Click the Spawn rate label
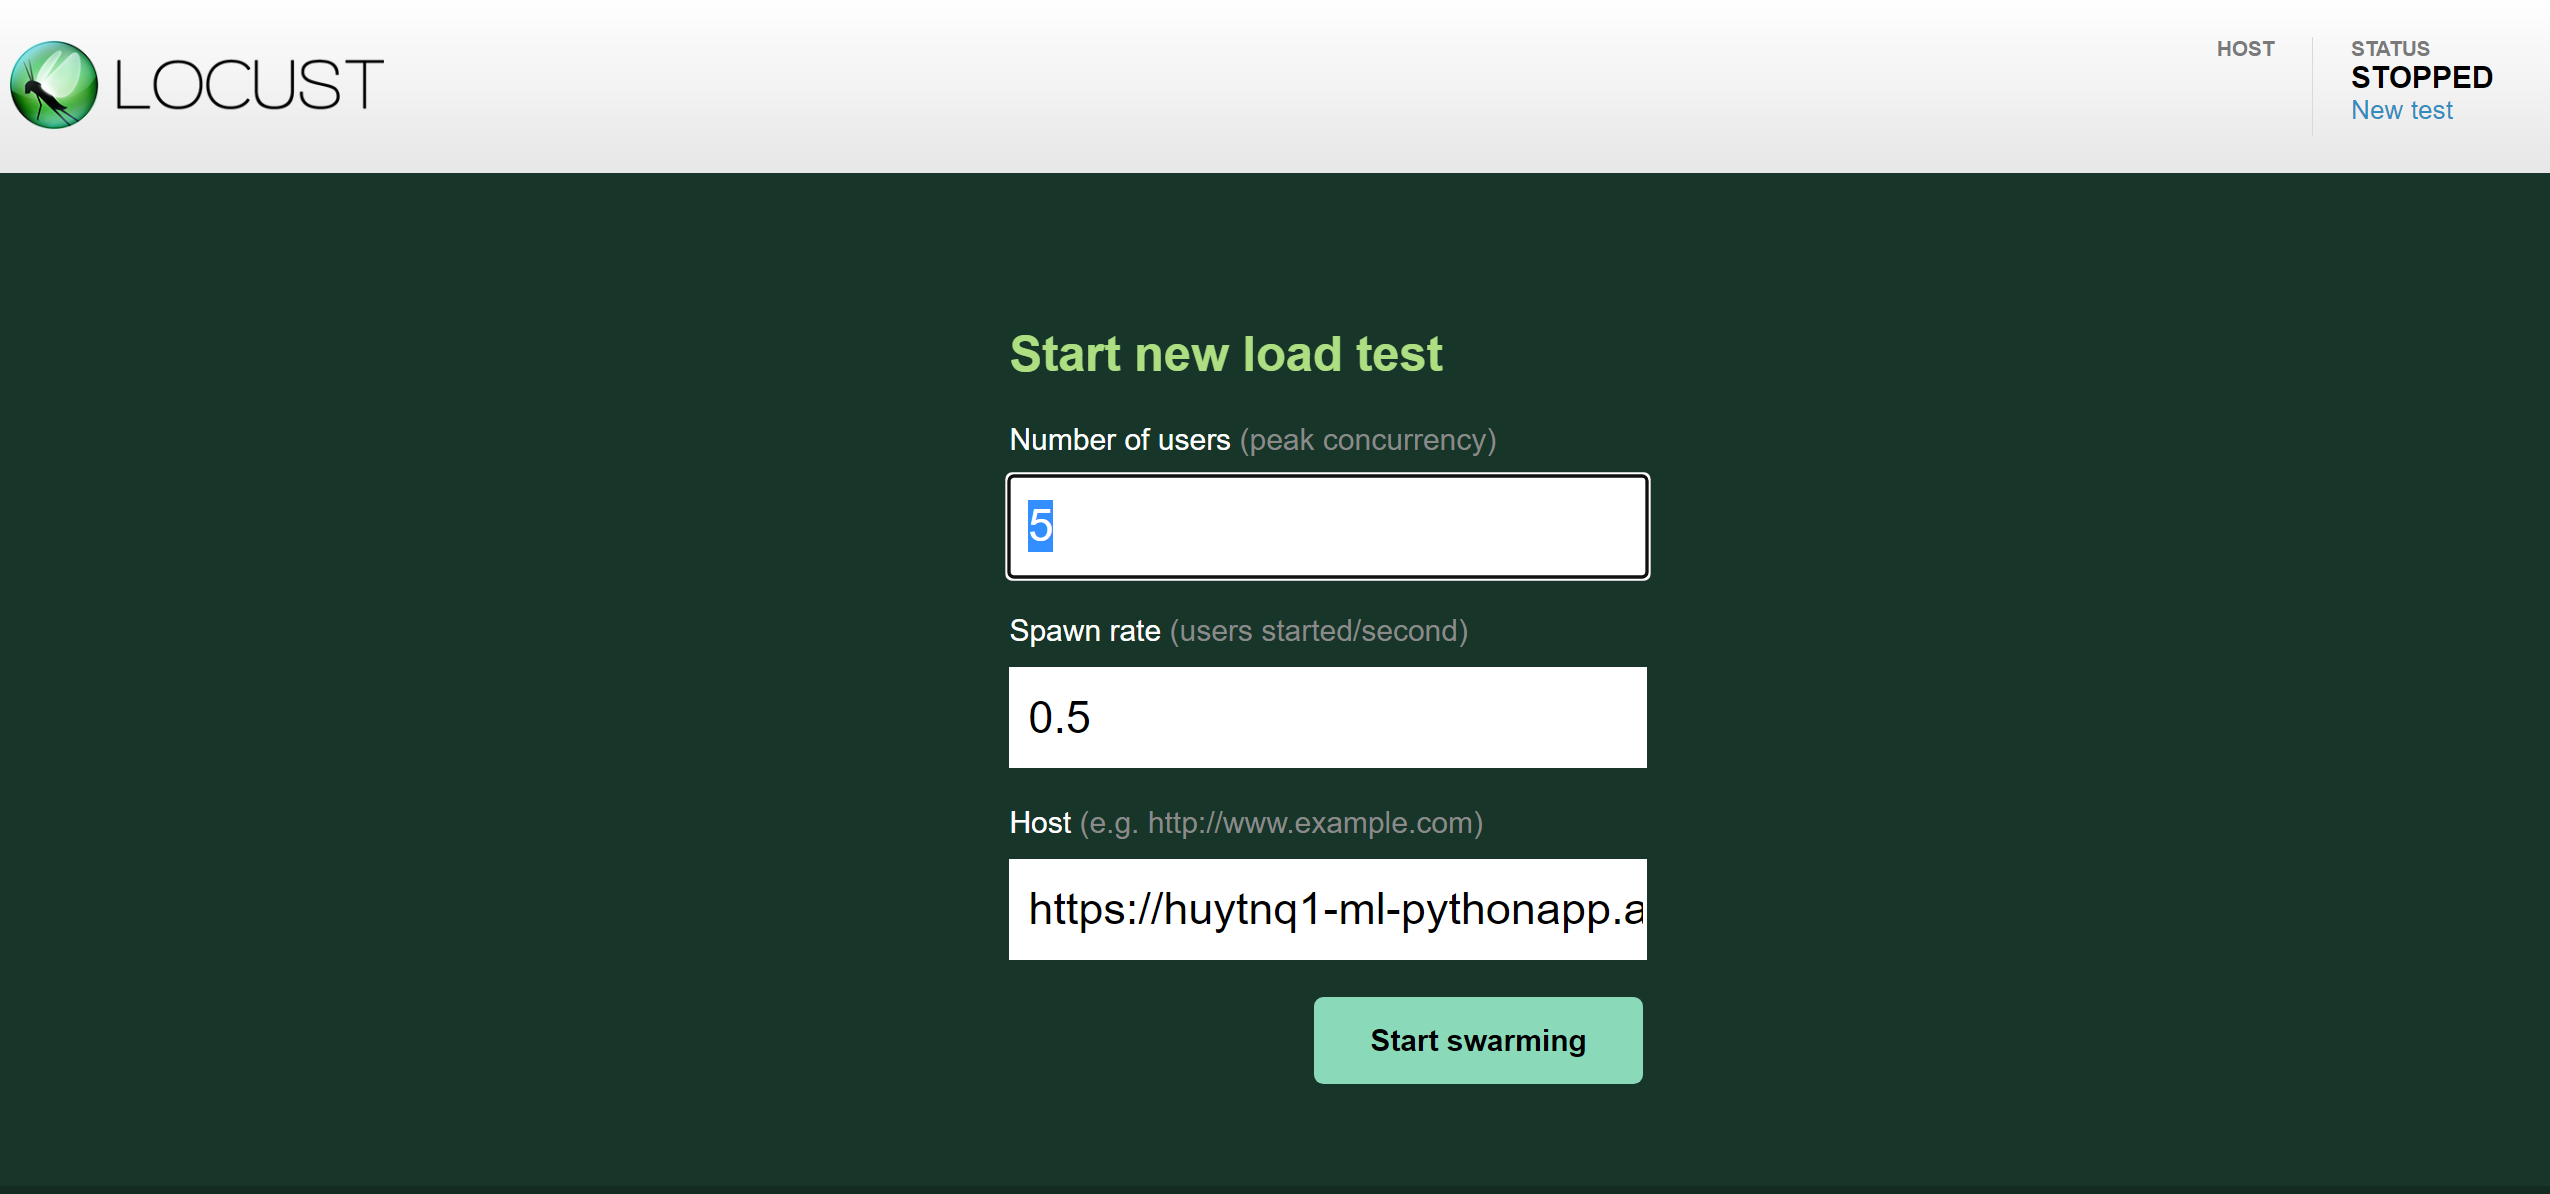This screenshot has height=1194, width=2550. (x=1084, y=631)
